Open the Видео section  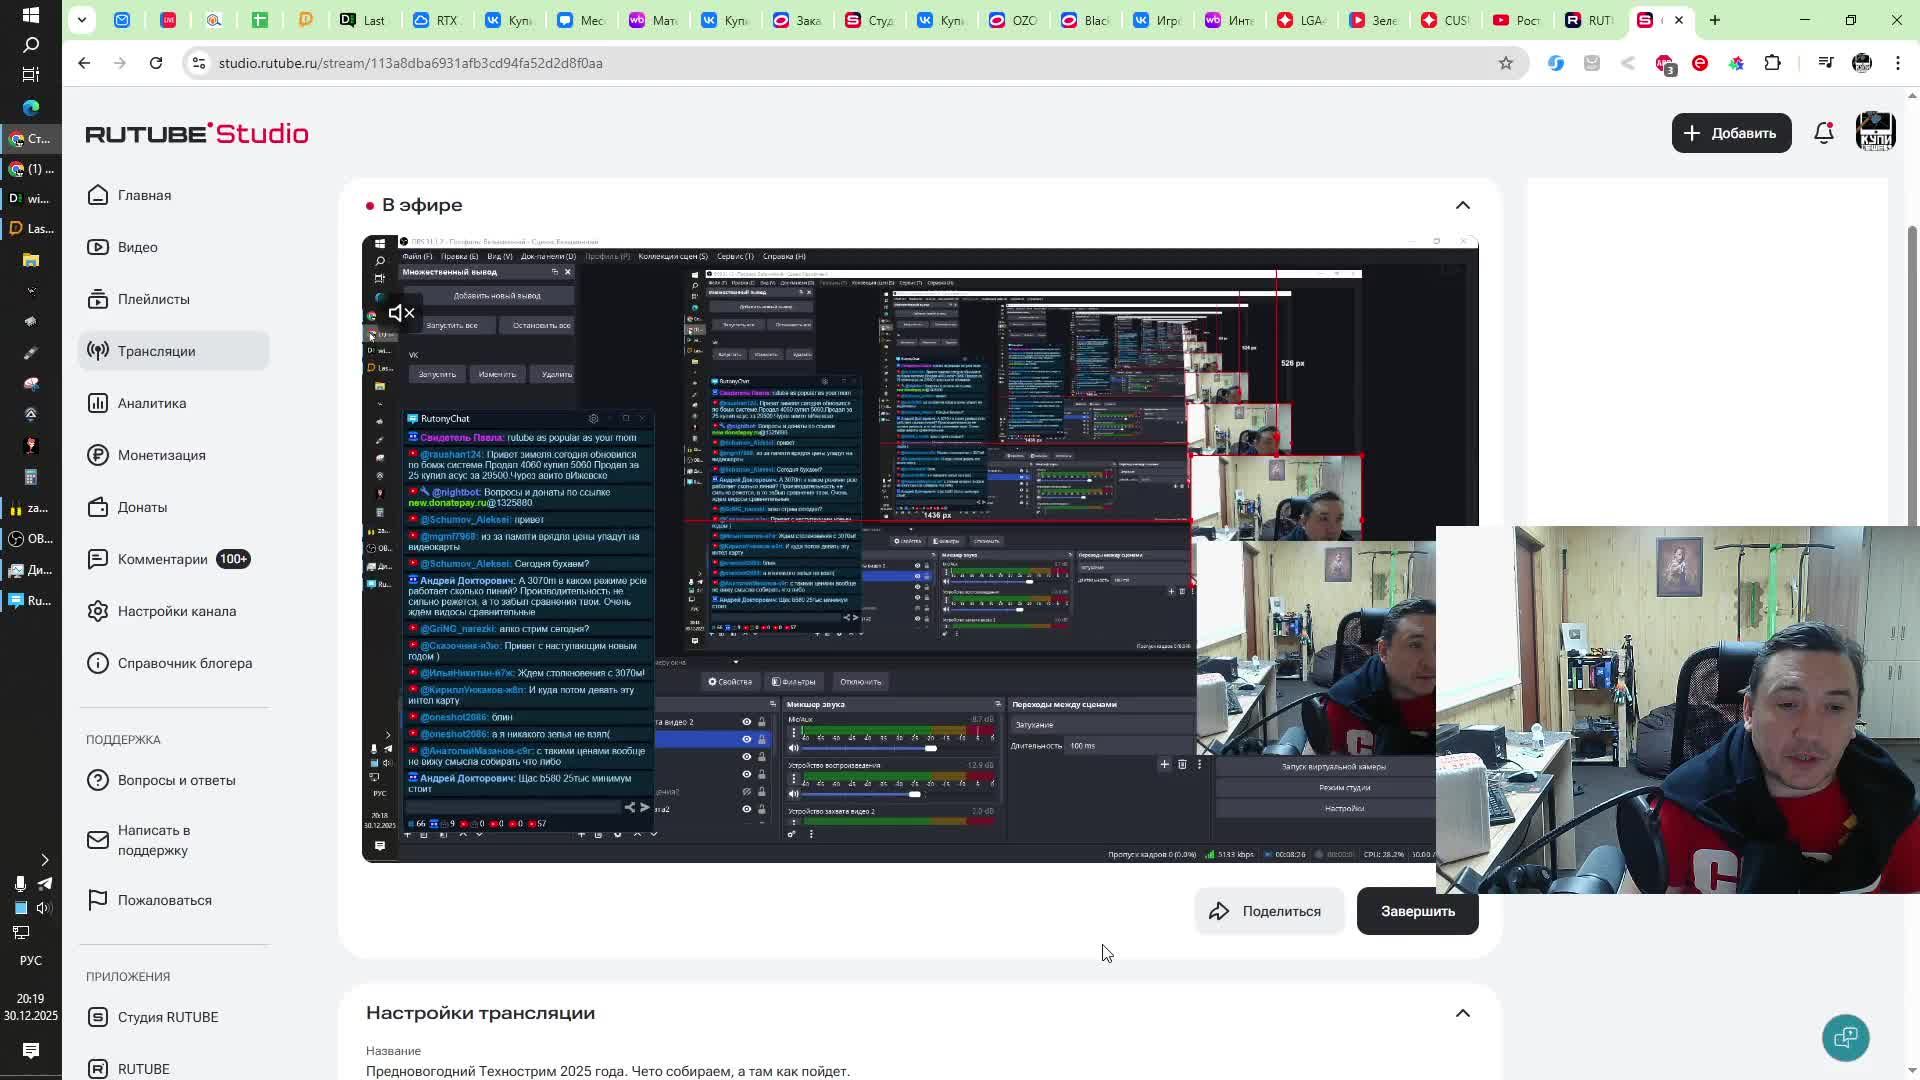(x=137, y=247)
